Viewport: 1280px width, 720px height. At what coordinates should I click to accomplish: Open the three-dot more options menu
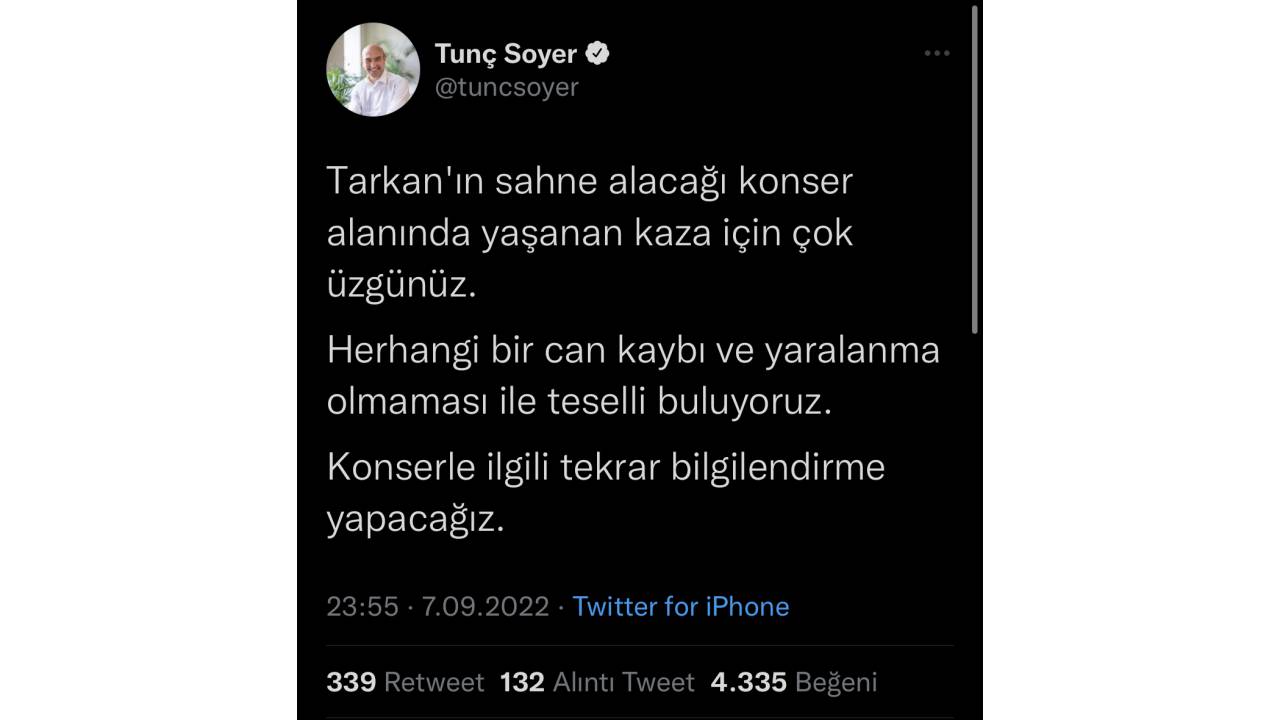(936, 54)
